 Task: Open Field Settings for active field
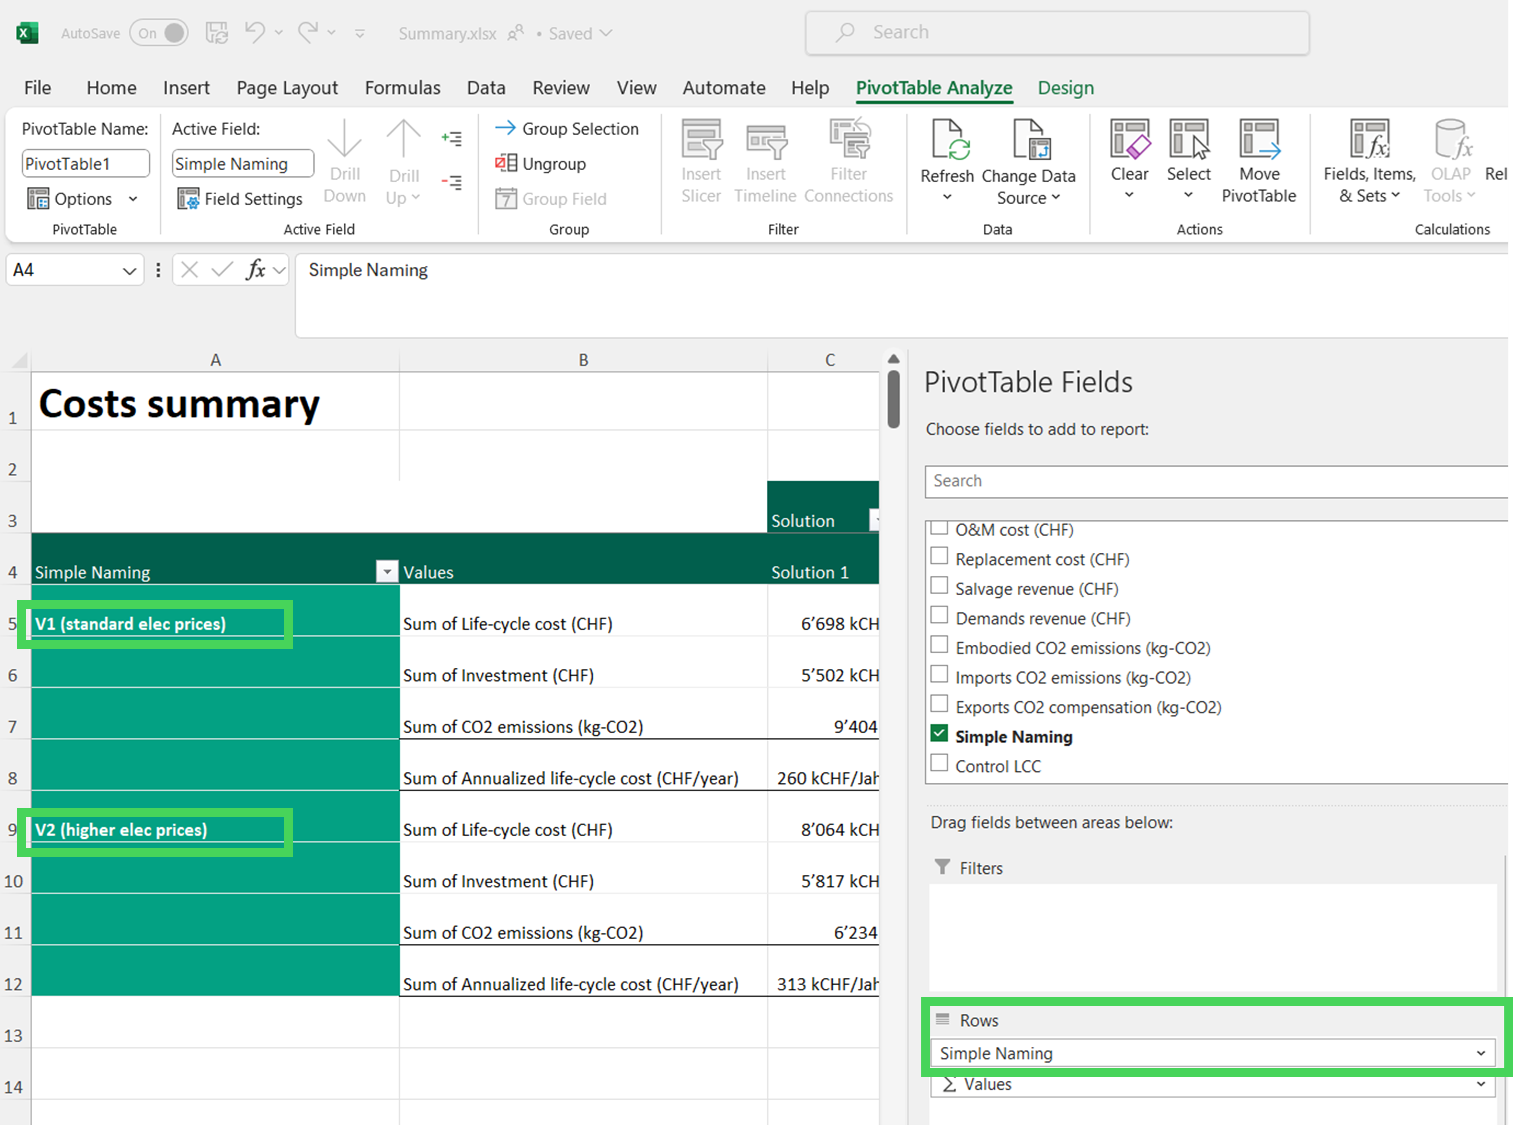tap(240, 199)
